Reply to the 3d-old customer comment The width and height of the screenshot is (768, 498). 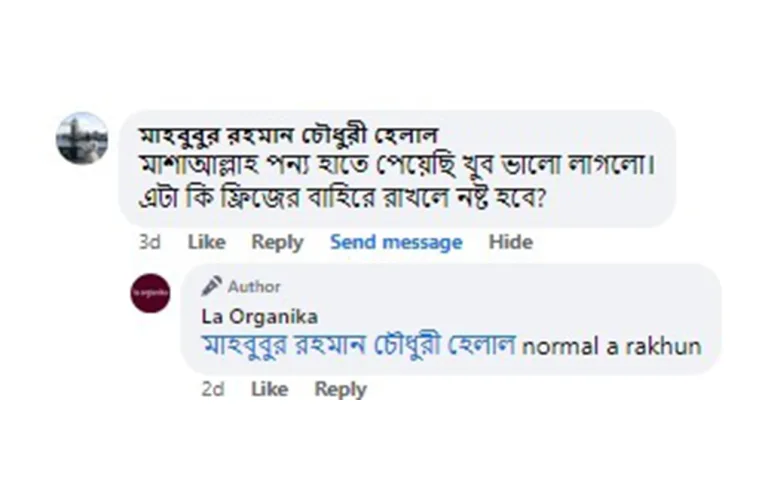click(x=277, y=242)
